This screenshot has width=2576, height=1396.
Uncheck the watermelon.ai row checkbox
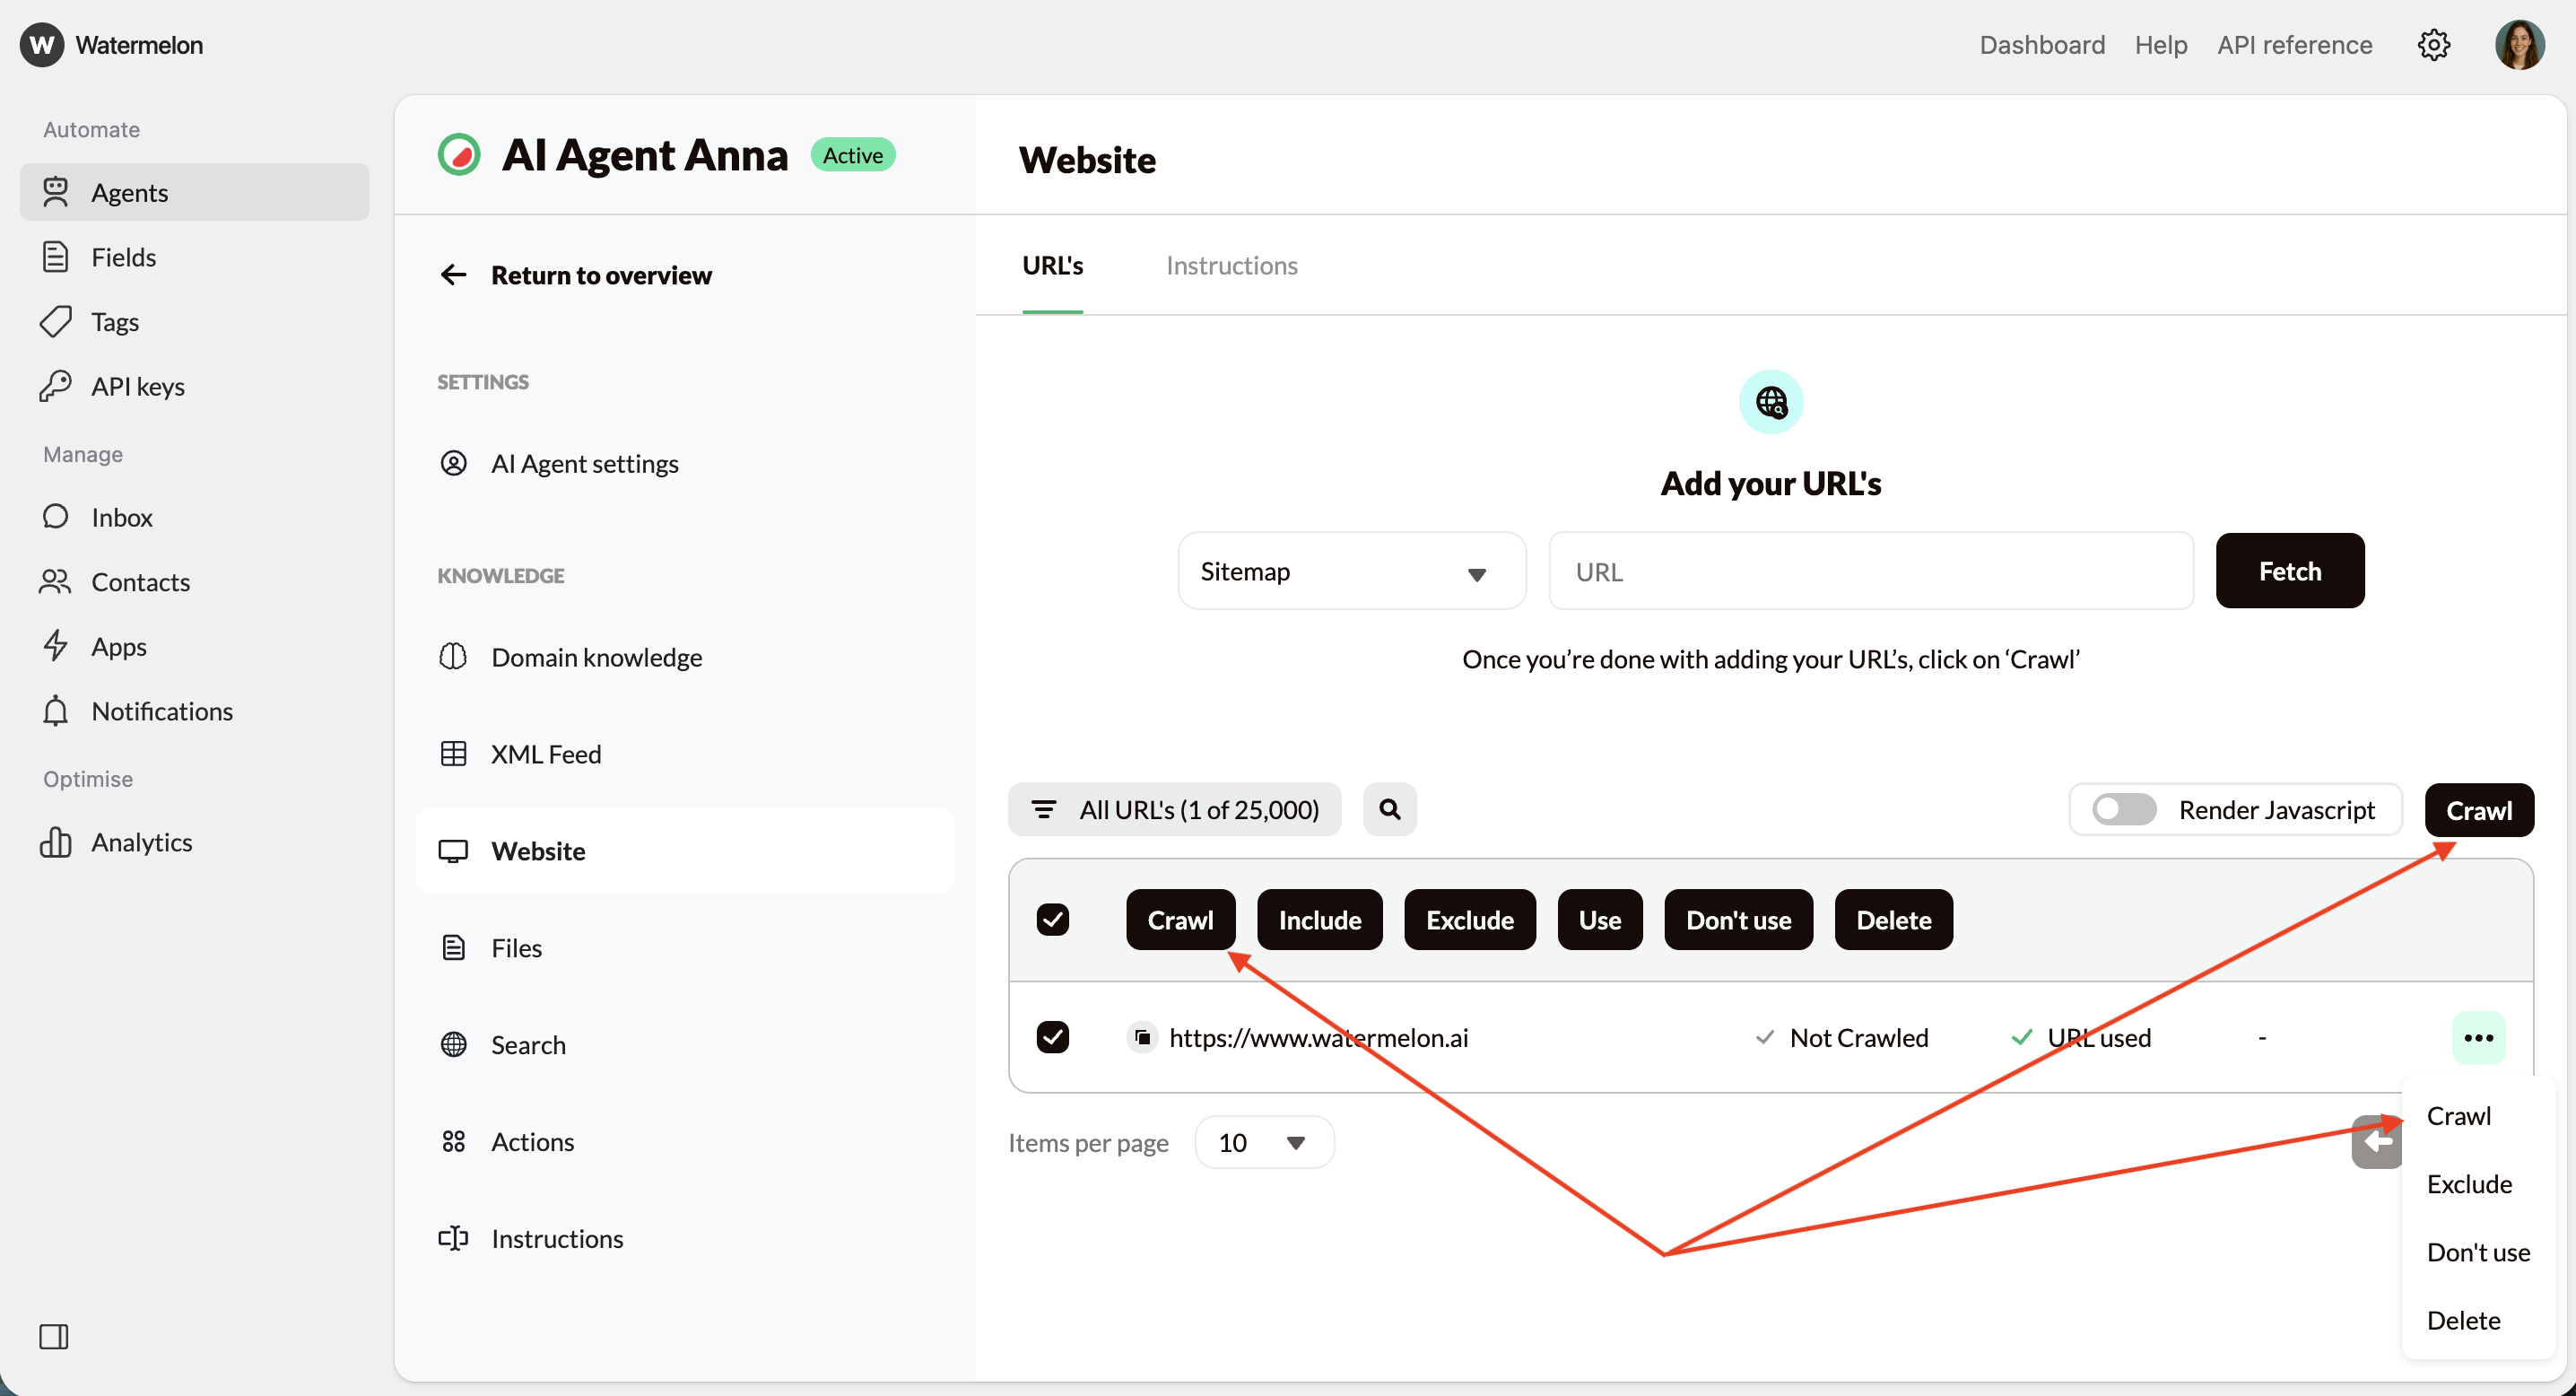point(1053,1037)
